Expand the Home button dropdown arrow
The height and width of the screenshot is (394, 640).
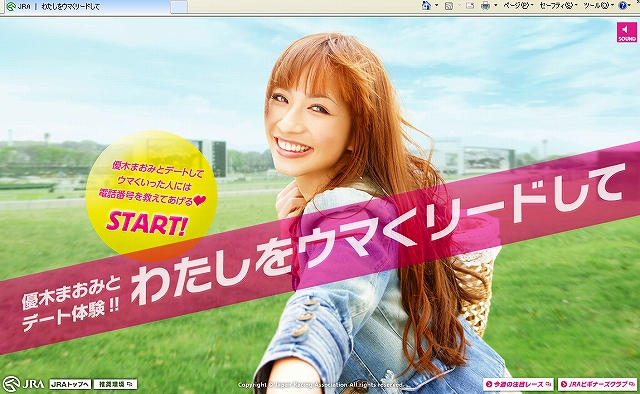coord(436,6)
